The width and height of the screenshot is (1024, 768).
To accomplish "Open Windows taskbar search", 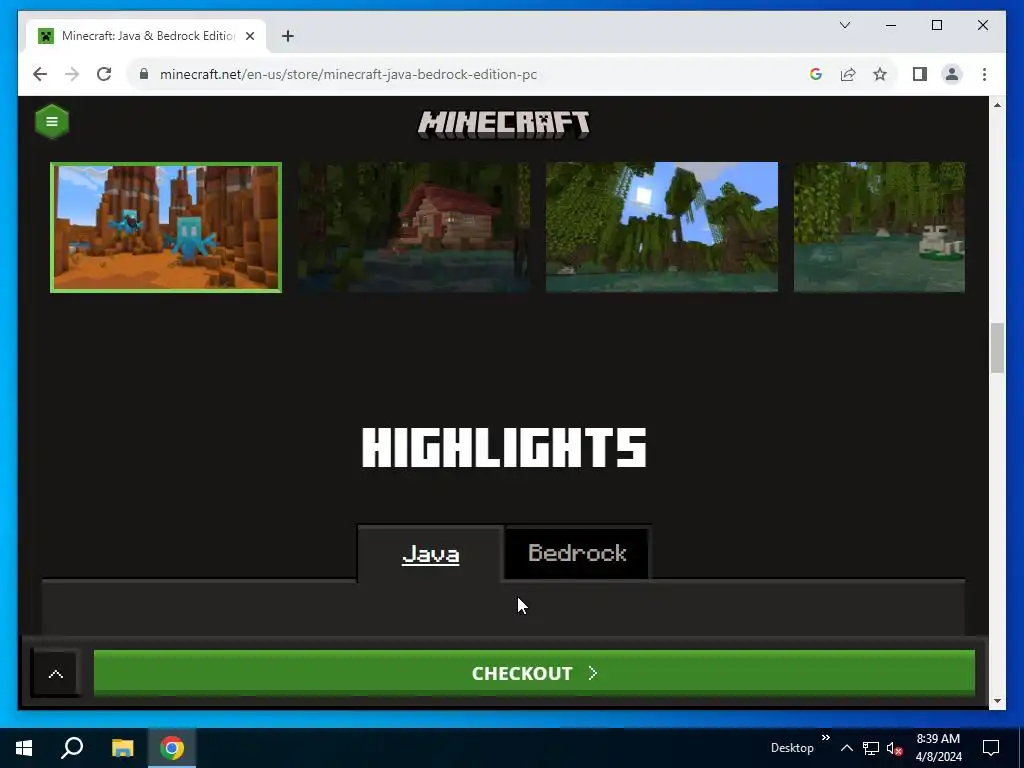I will pyautogui.click(x=72, y=748).
